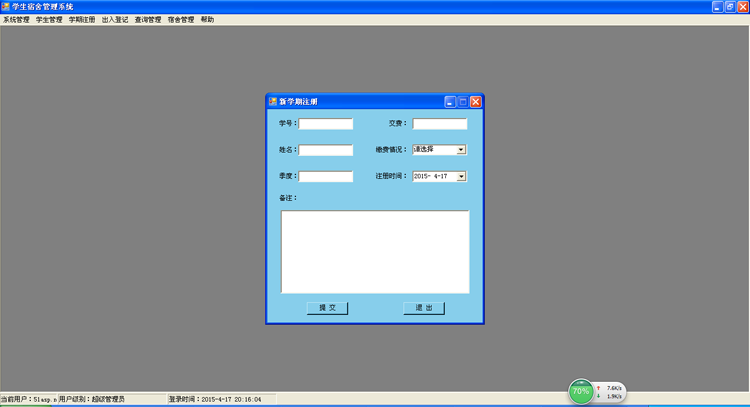Close the 新学期注册 dialog window

click(x=476, y=102)
